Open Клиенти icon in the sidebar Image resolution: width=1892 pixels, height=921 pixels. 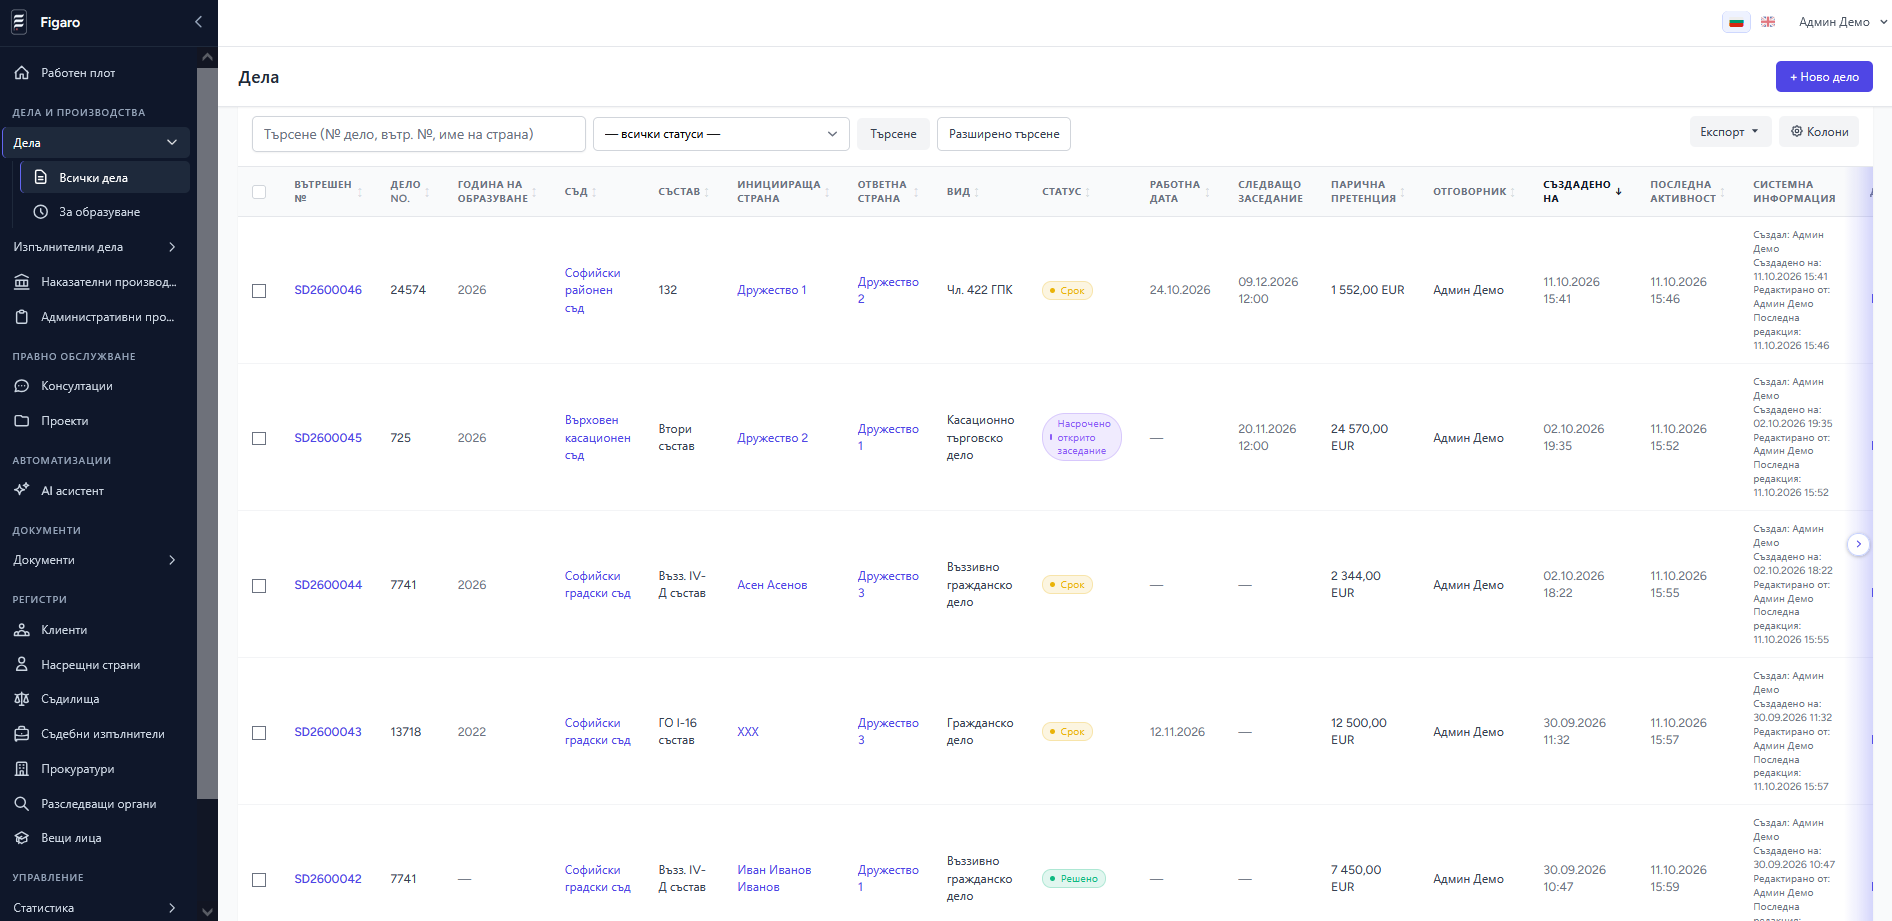click(22, 630)
